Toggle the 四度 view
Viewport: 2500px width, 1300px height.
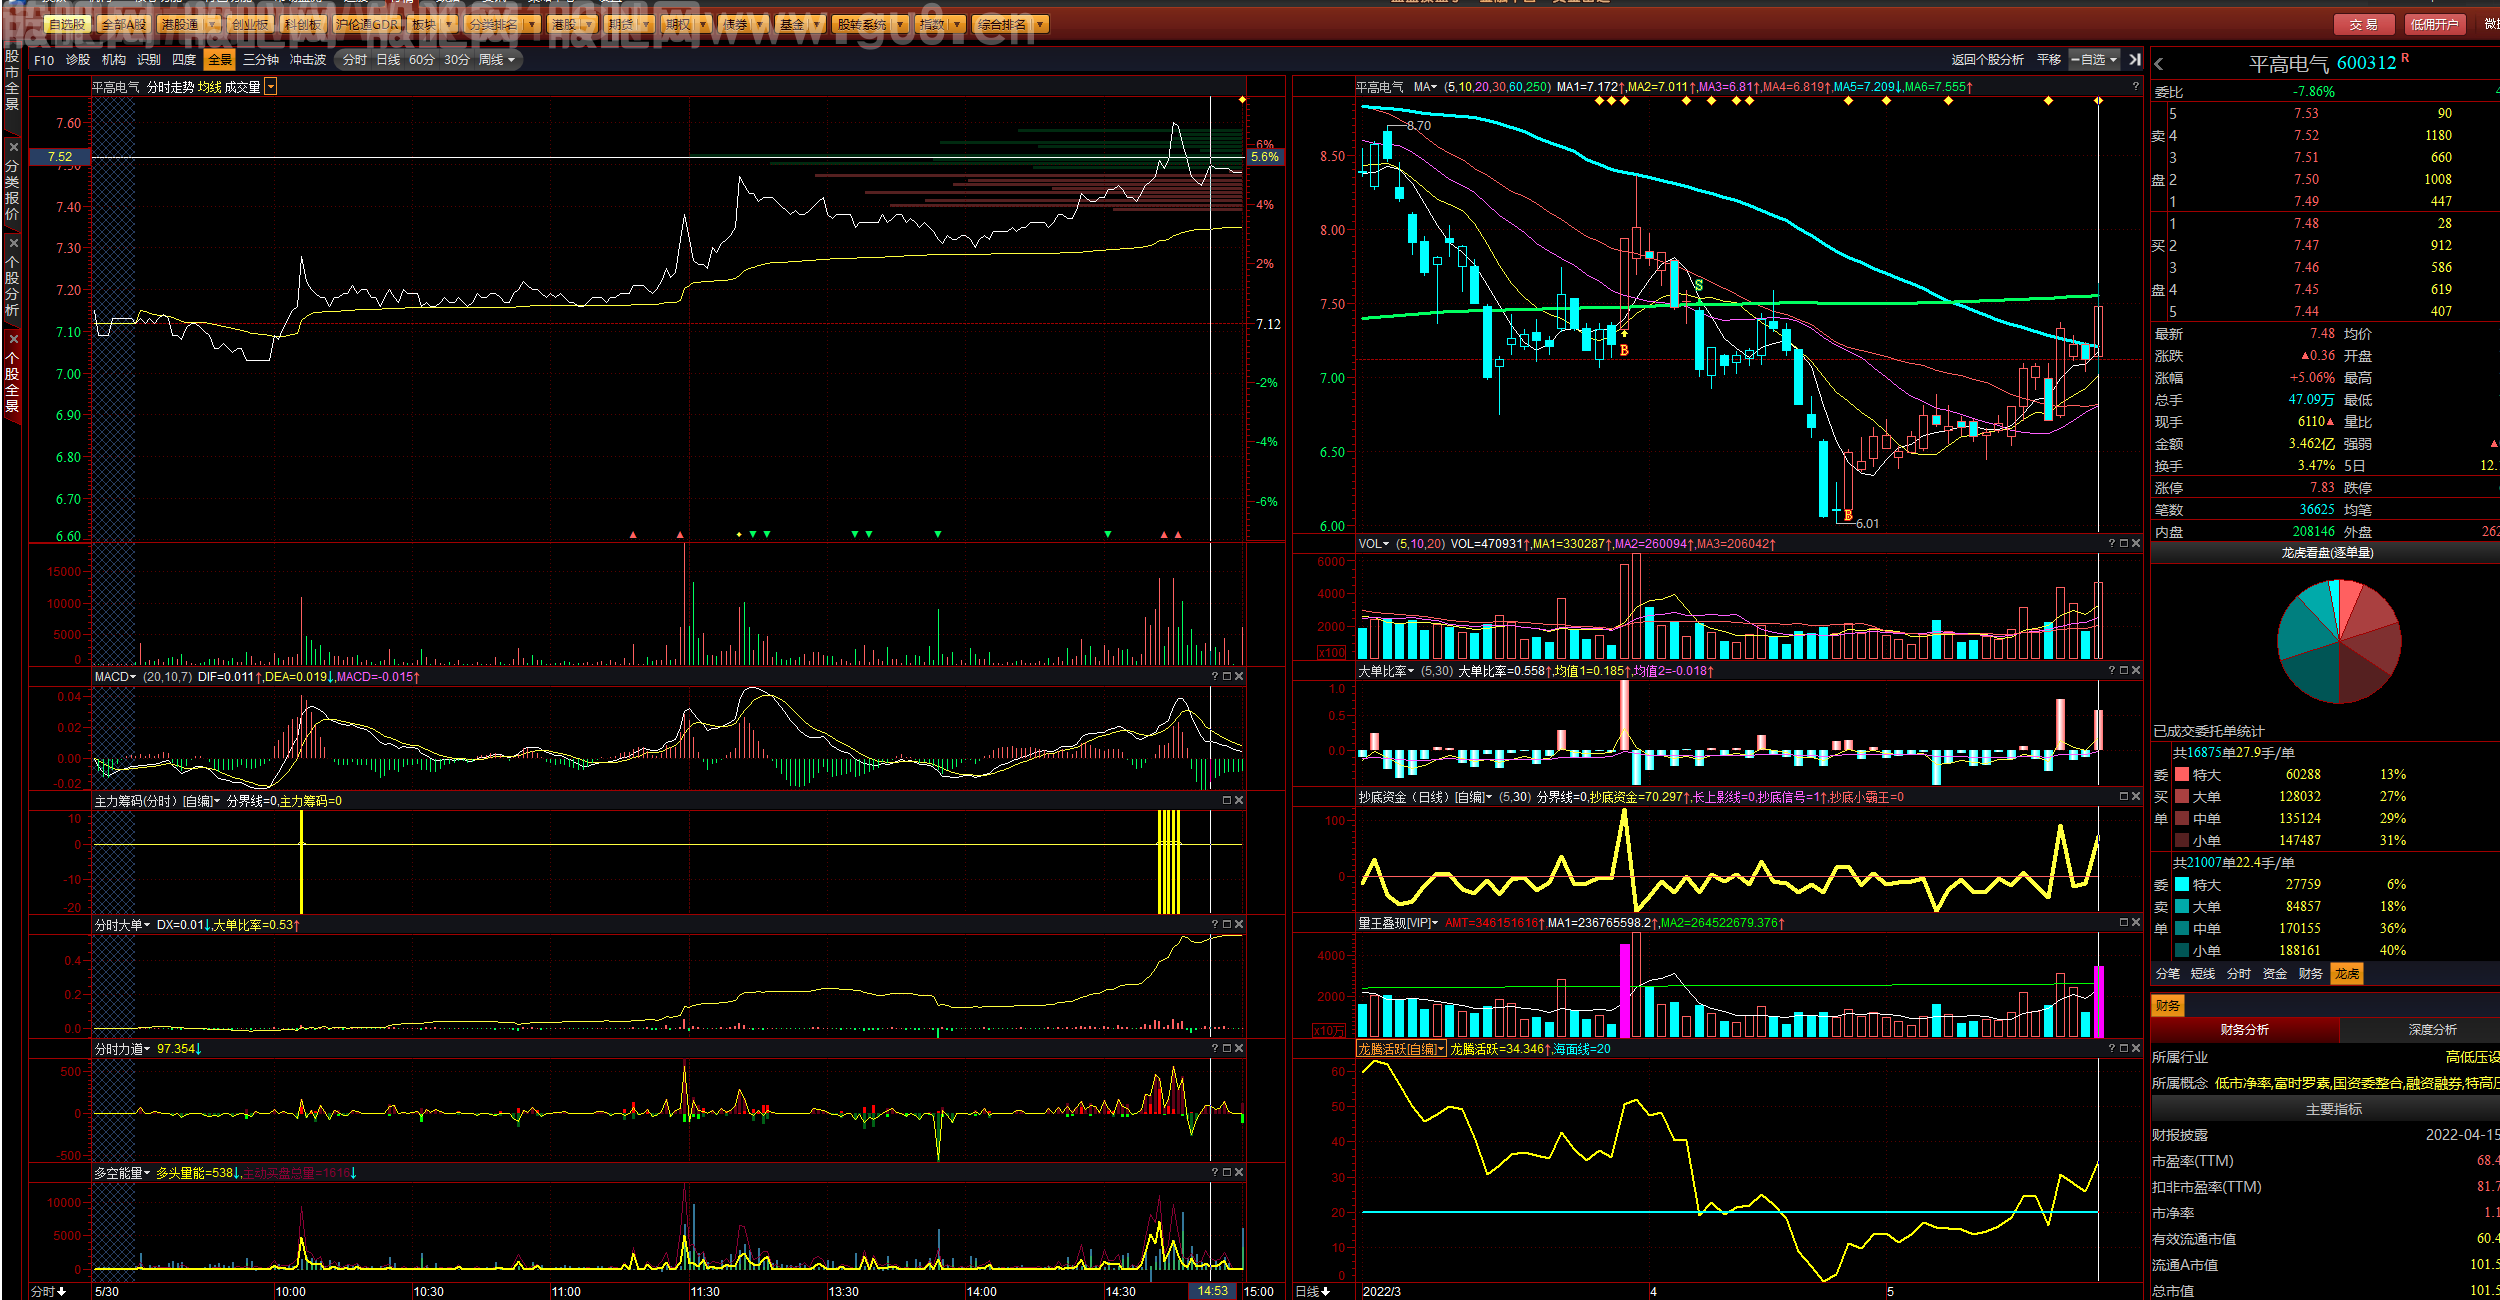tap(184, 60)
